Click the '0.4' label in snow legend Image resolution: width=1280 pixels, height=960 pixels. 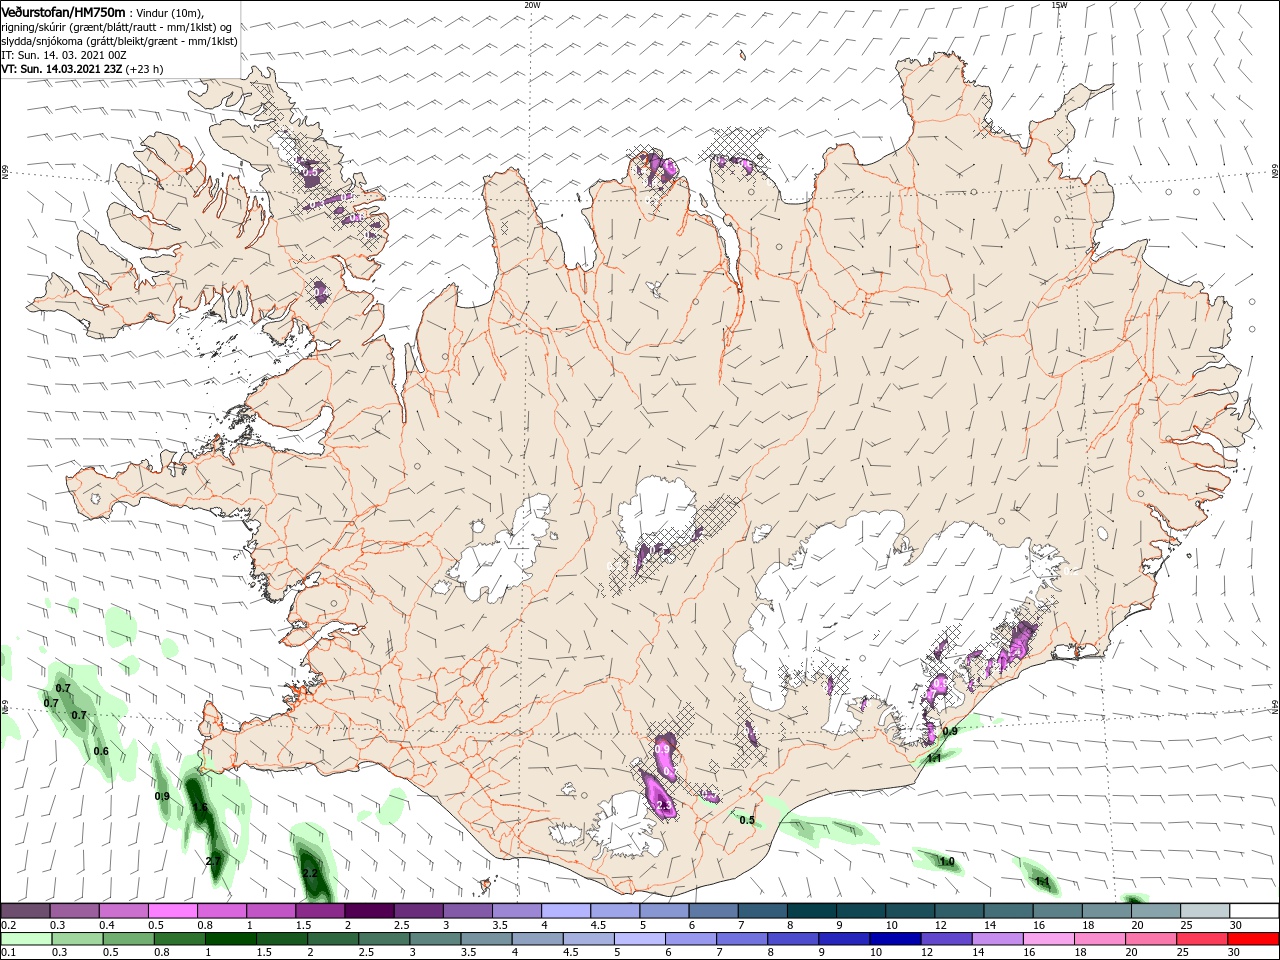pos(107,925)
